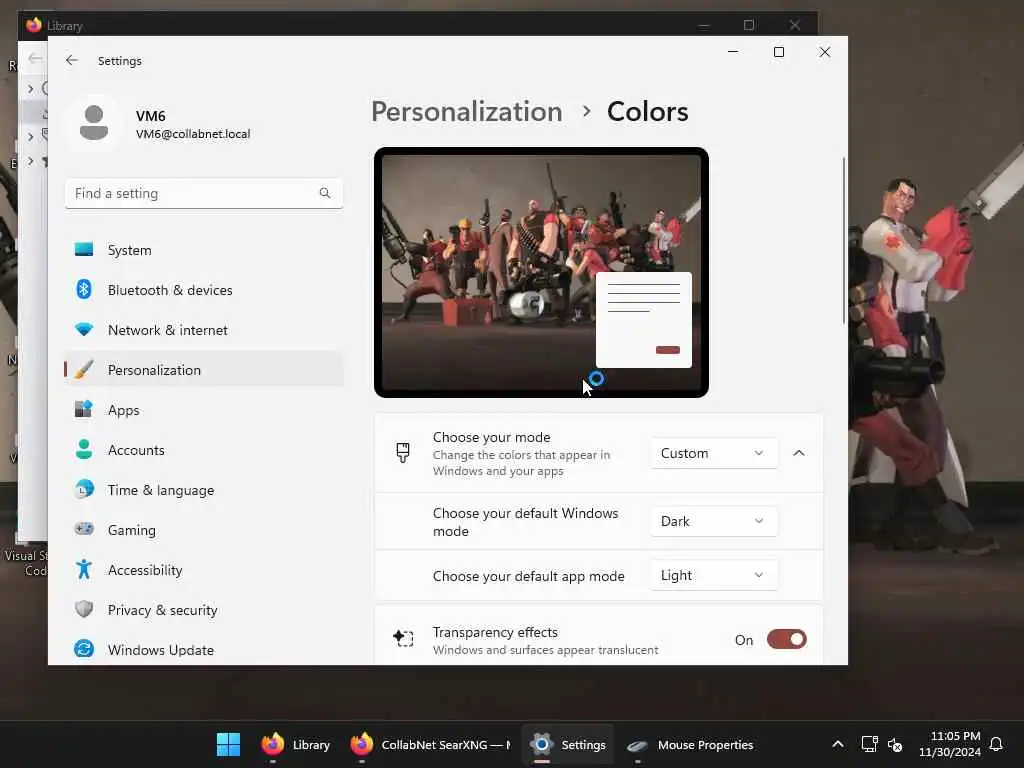Minimize the Settings window
Screen dimensions: 1024x768
coord(733,52)
